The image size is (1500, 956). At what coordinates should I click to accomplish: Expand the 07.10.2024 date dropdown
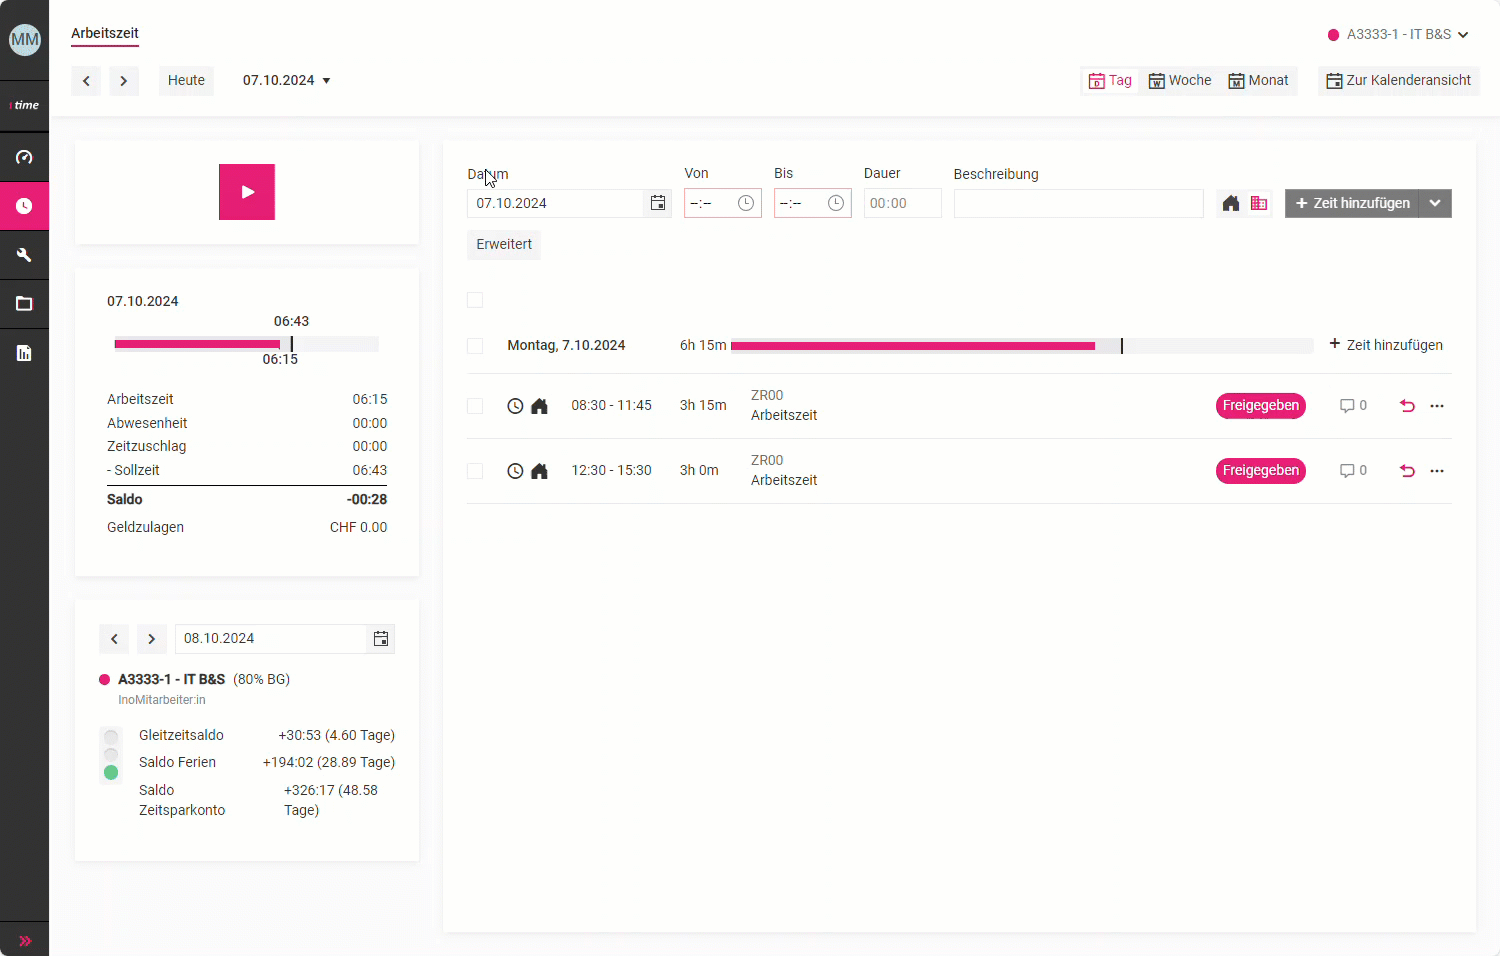287,81
